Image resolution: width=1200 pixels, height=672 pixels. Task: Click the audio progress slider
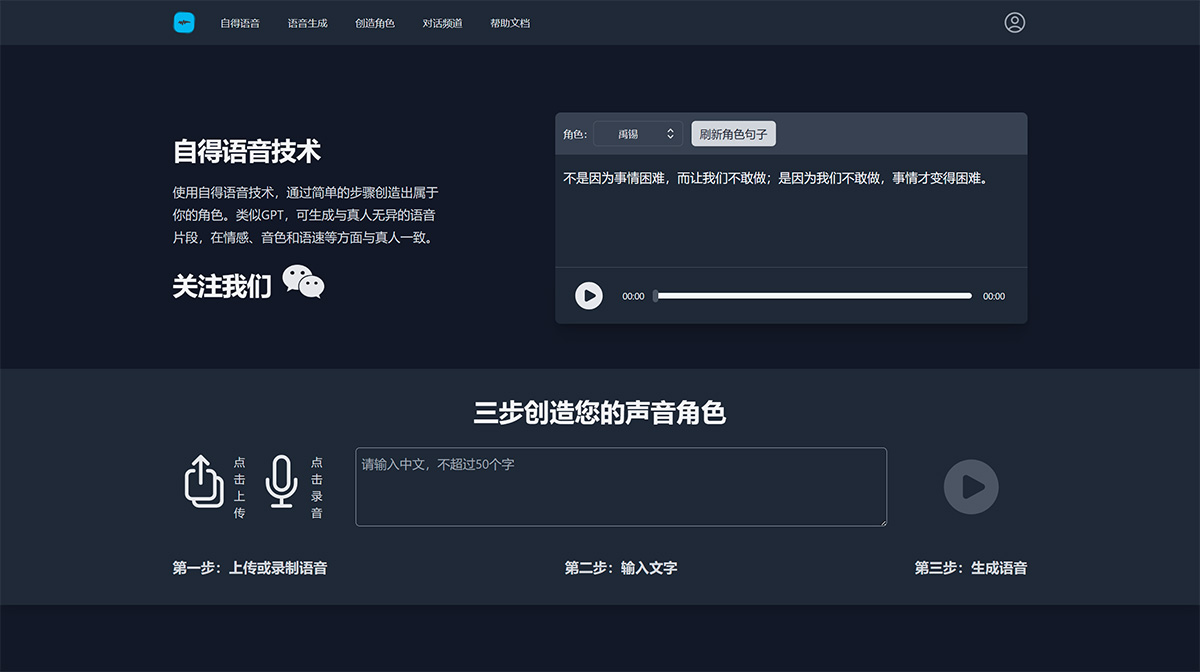[812, 295]
